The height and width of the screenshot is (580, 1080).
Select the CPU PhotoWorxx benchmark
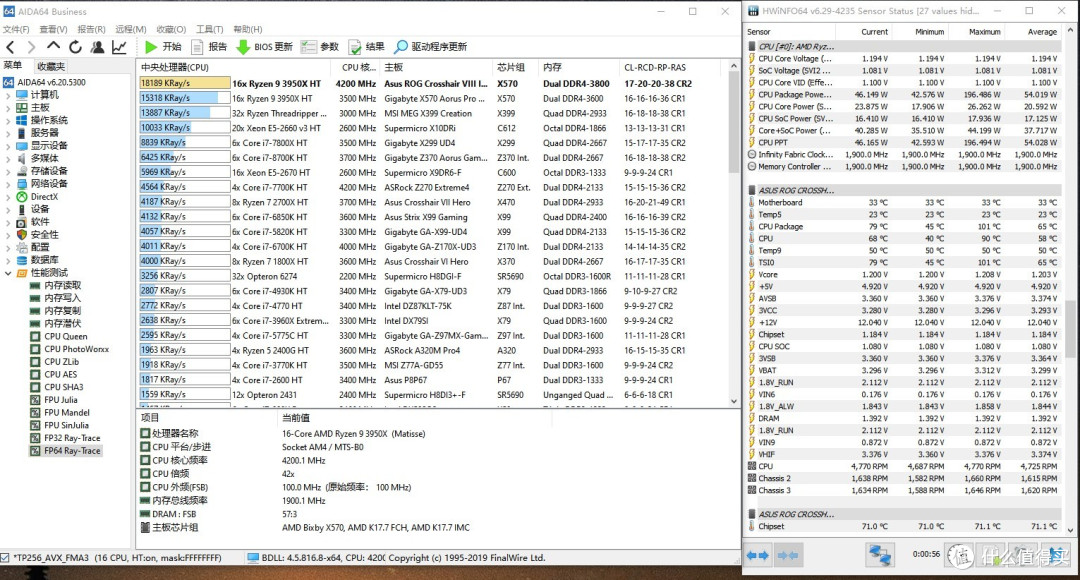pos(70,349)
